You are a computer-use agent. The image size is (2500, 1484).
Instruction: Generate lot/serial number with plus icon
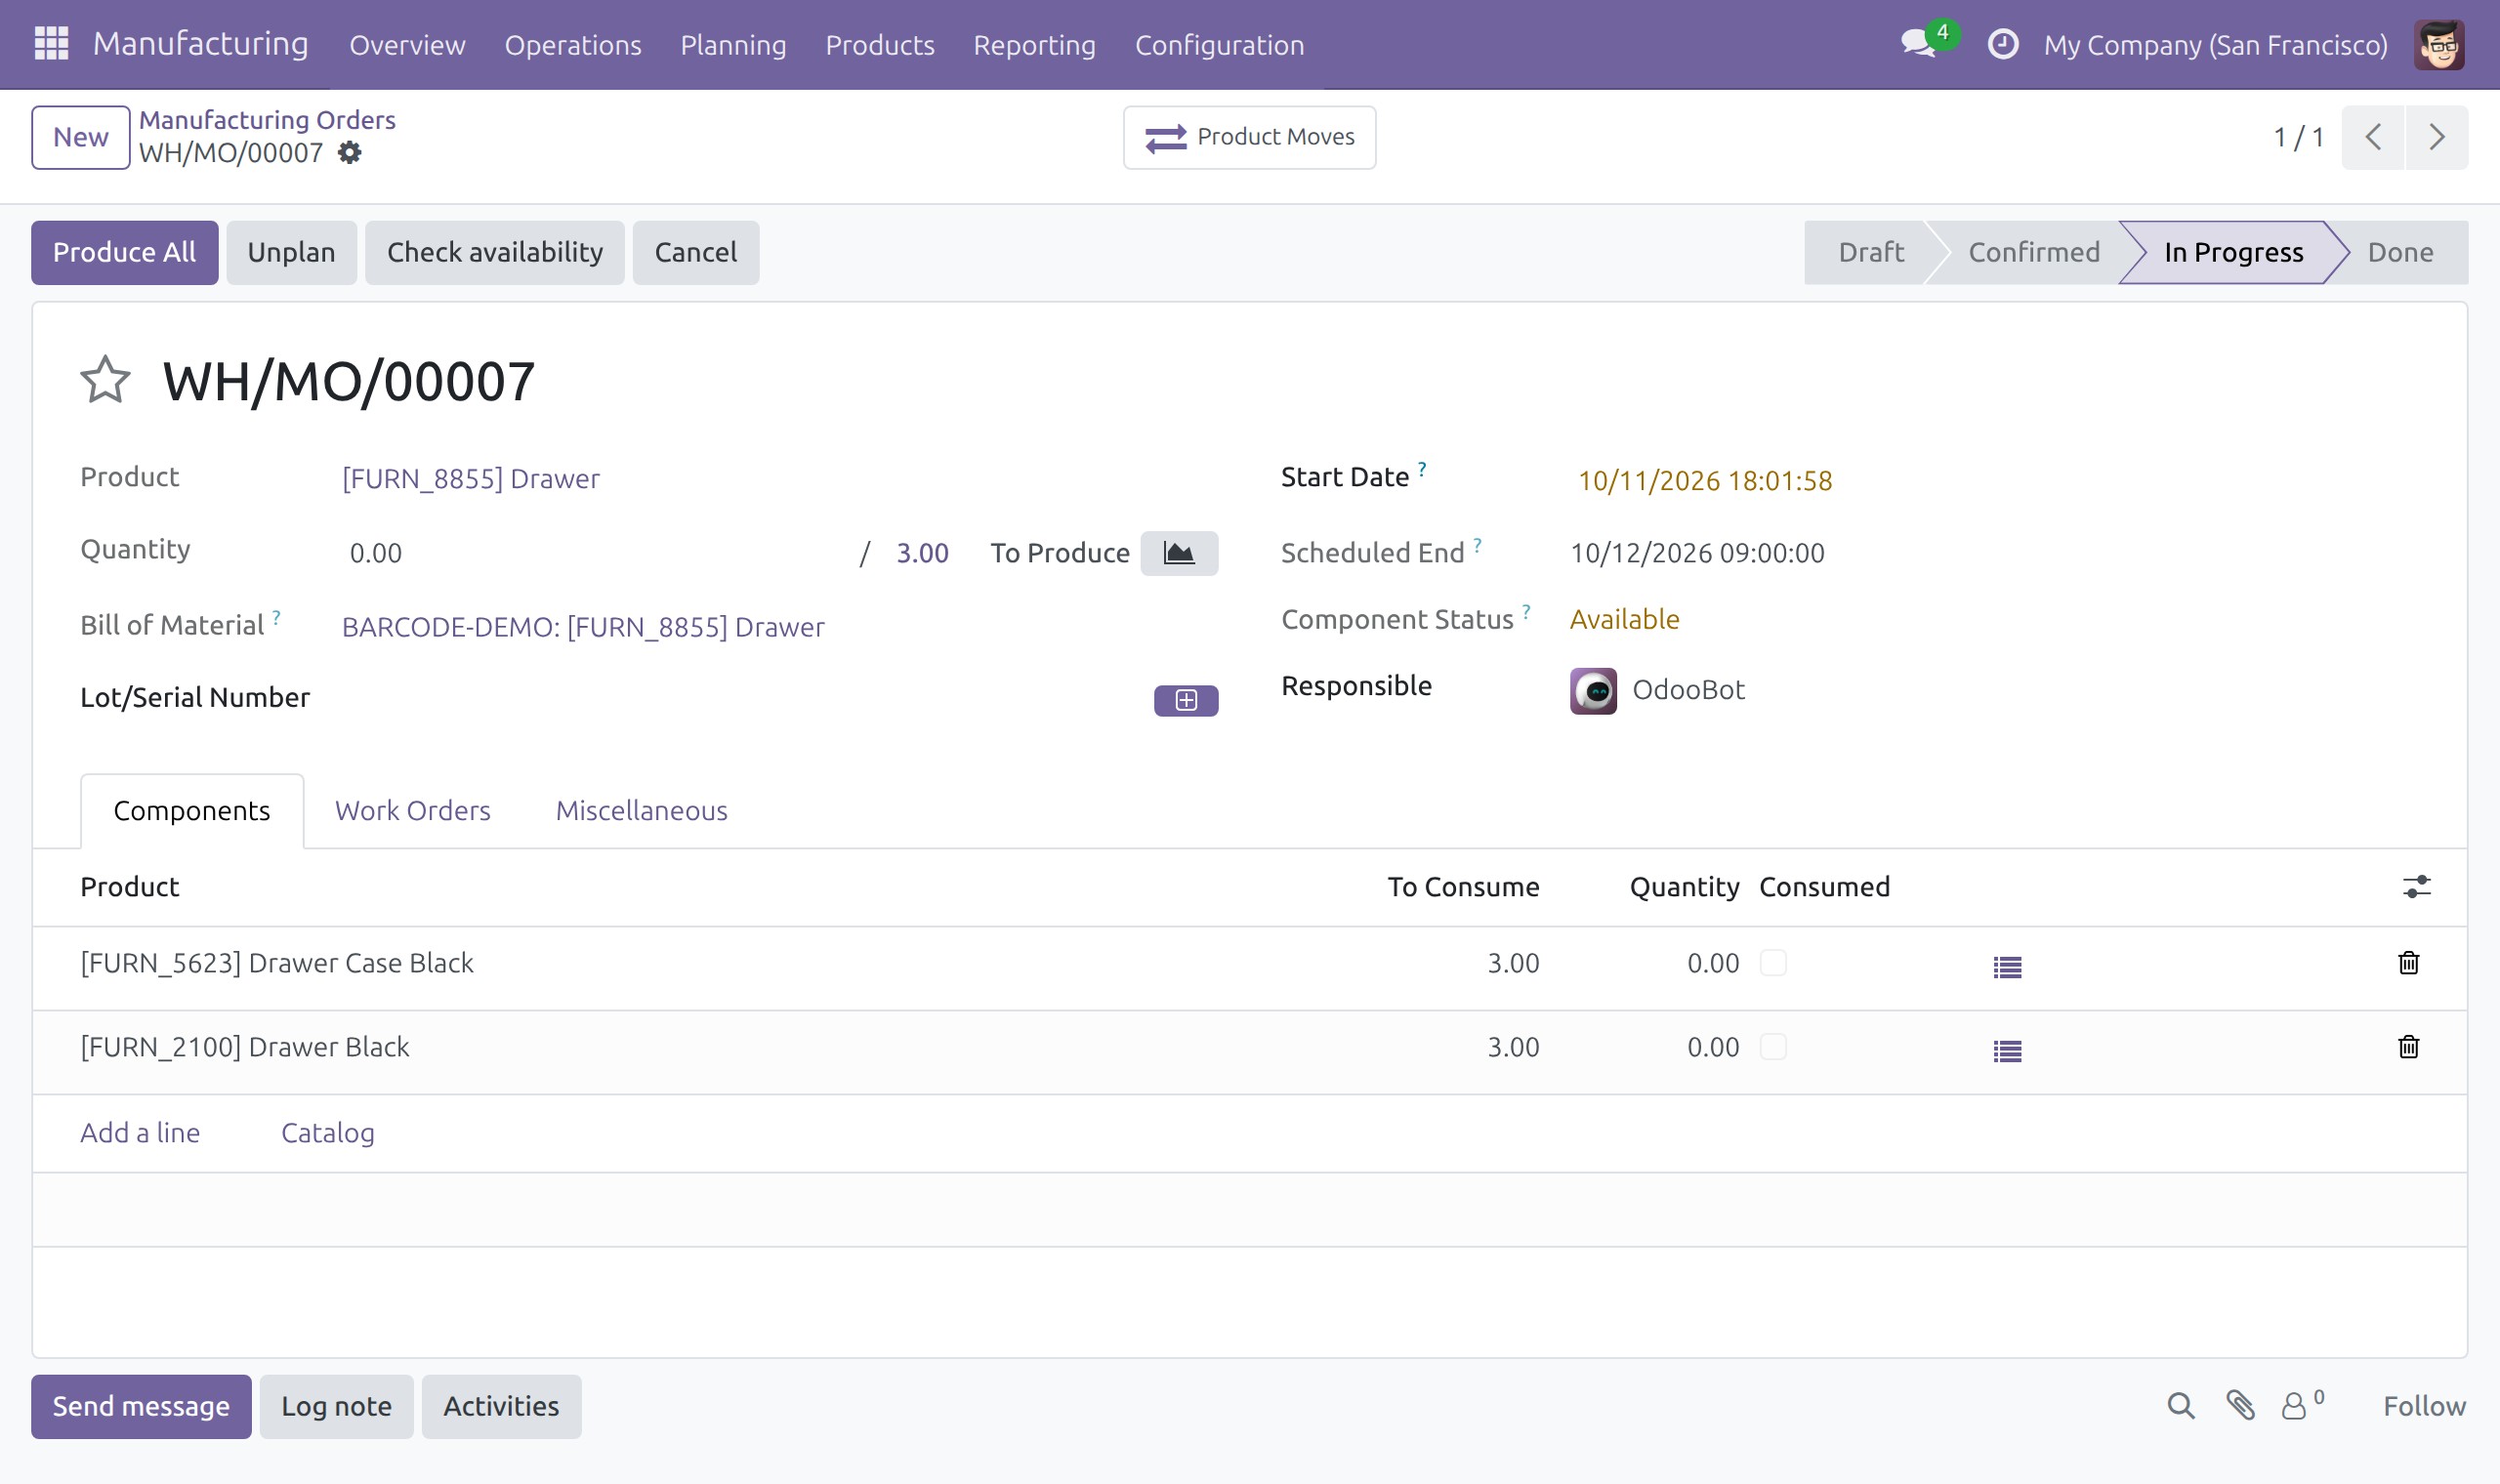coord(1186,700)
